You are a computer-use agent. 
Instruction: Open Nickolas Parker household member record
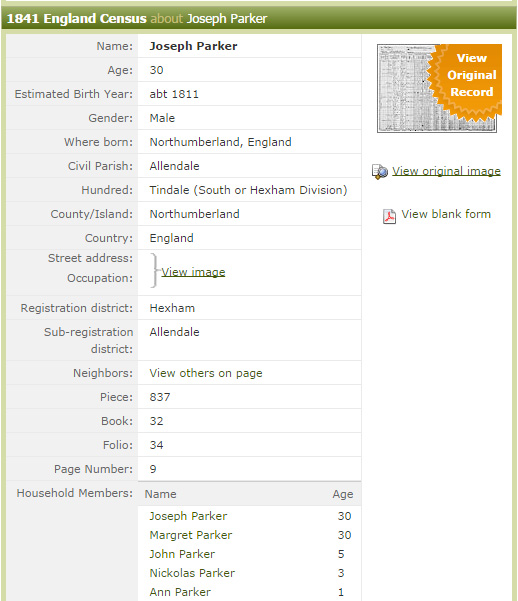click(192, 573)
